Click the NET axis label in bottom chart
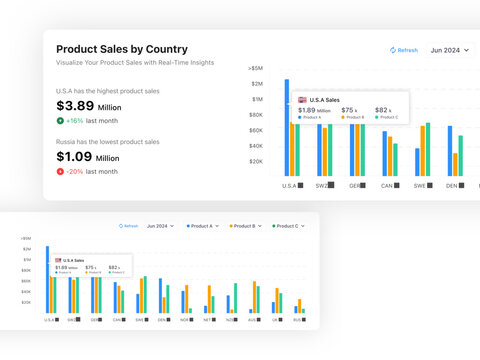The height and width of the screenshot is (360, 480). [210, 320]
